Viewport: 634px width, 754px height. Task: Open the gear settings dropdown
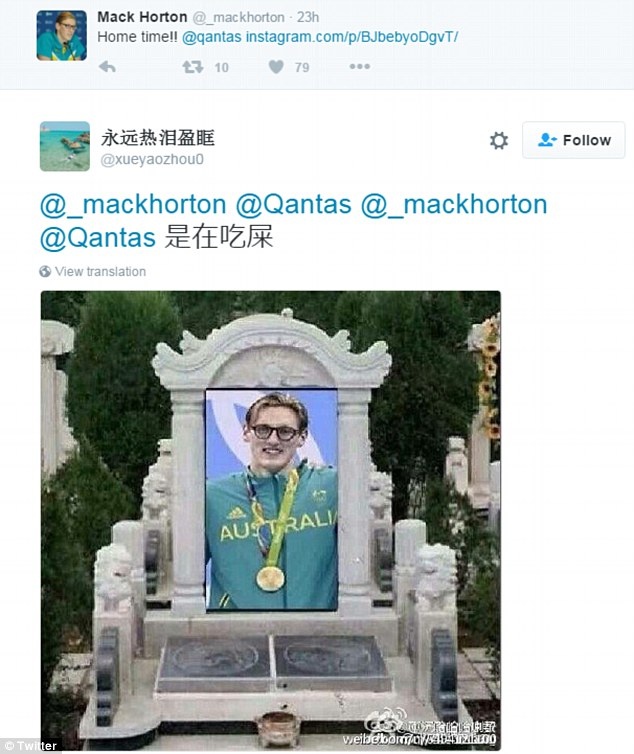[x=499, y=140]
